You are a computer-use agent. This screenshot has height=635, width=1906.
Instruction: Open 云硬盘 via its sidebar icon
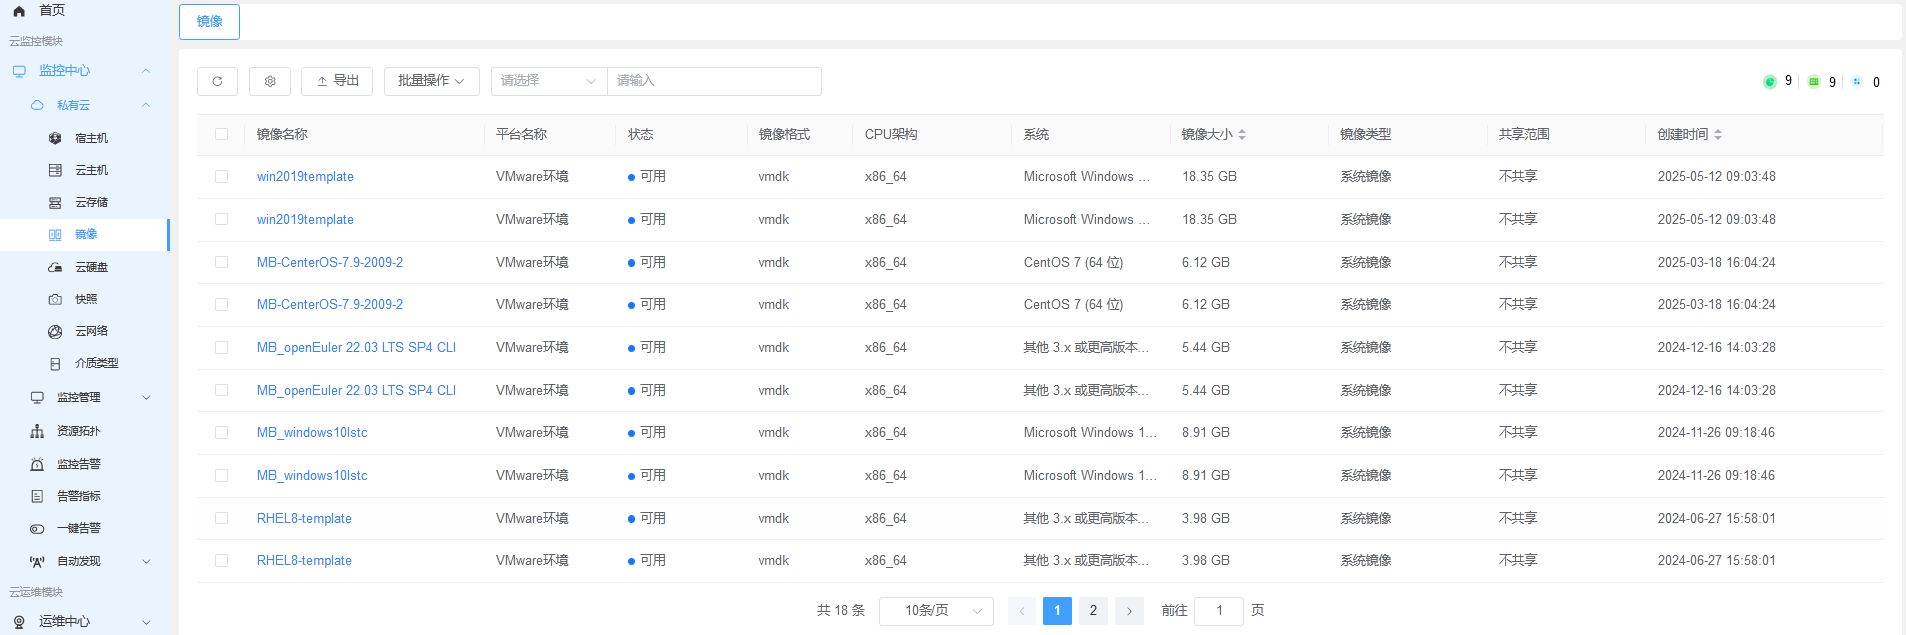coord(55,267)
